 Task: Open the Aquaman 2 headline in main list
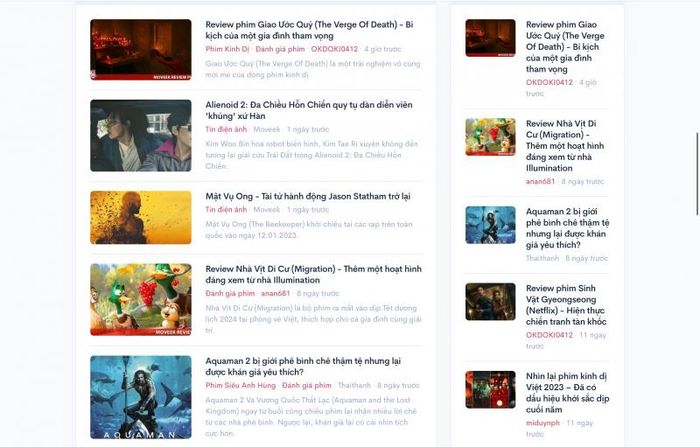(303, 366)
